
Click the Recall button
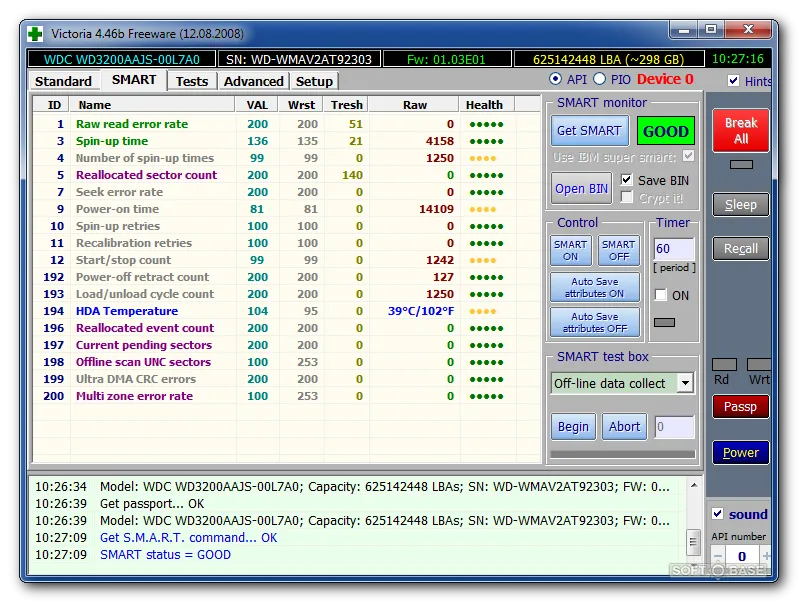click(x=740, y=248)
